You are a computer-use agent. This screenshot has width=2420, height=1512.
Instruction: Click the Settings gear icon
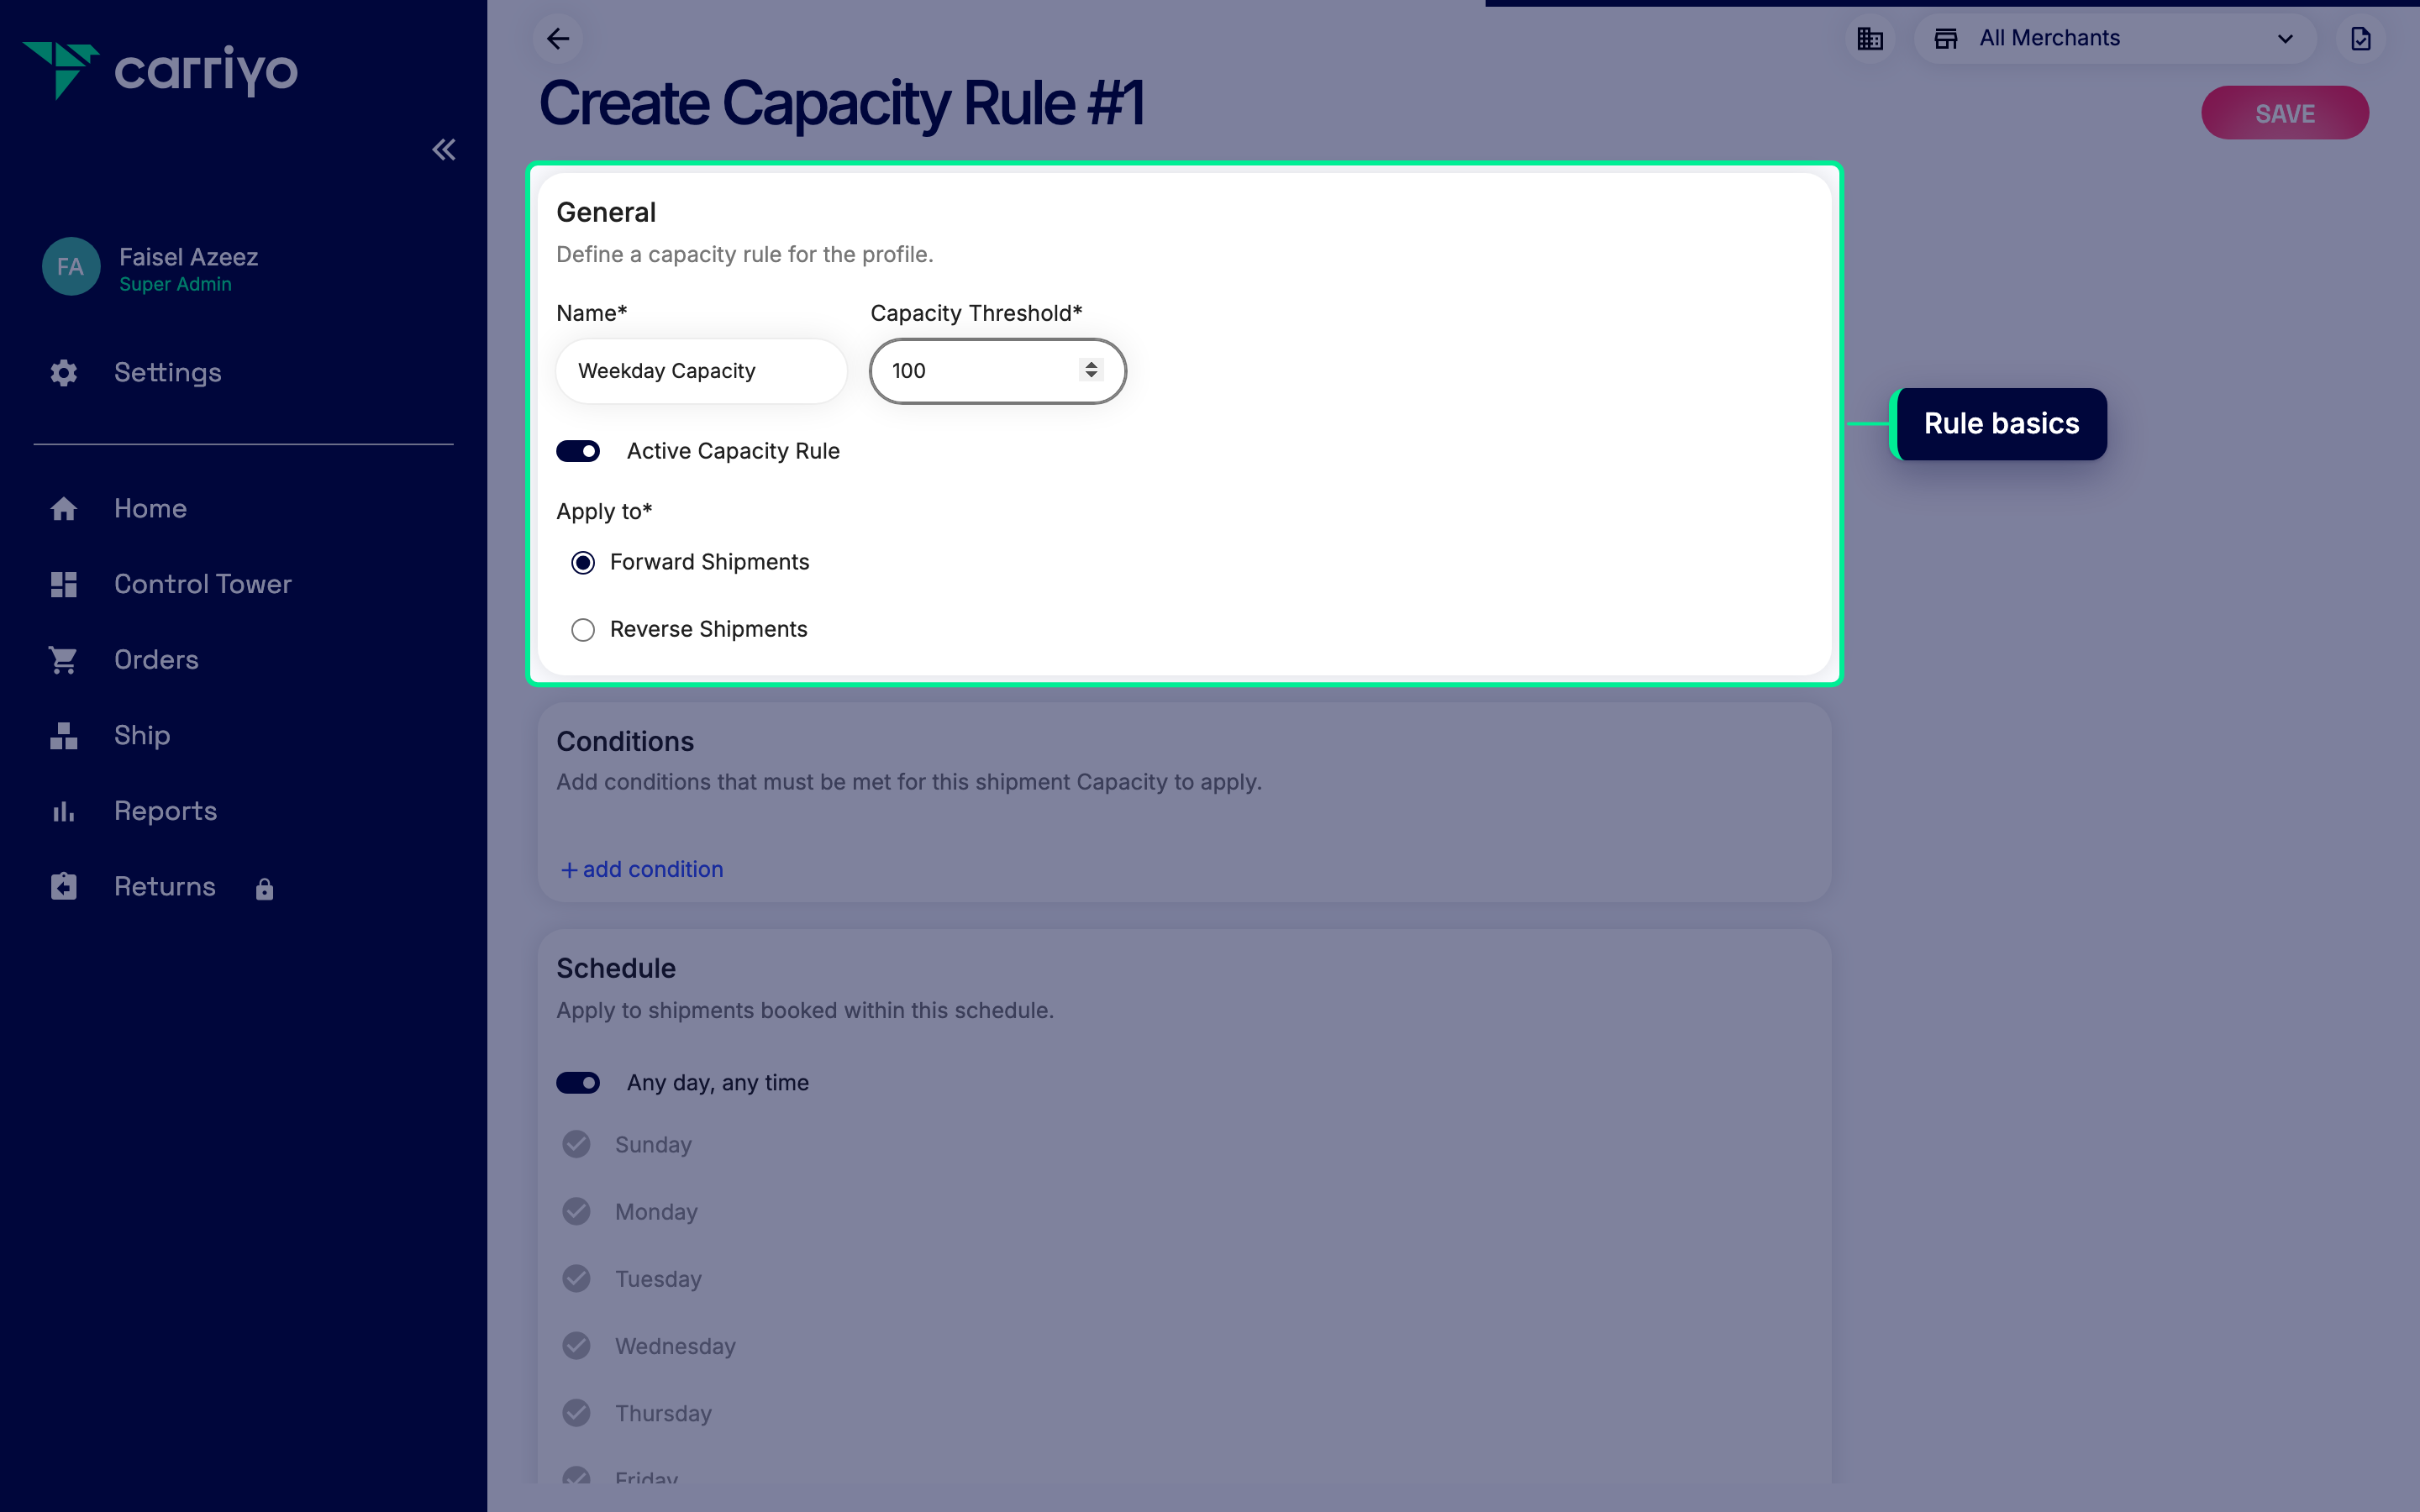pos(64,373)
